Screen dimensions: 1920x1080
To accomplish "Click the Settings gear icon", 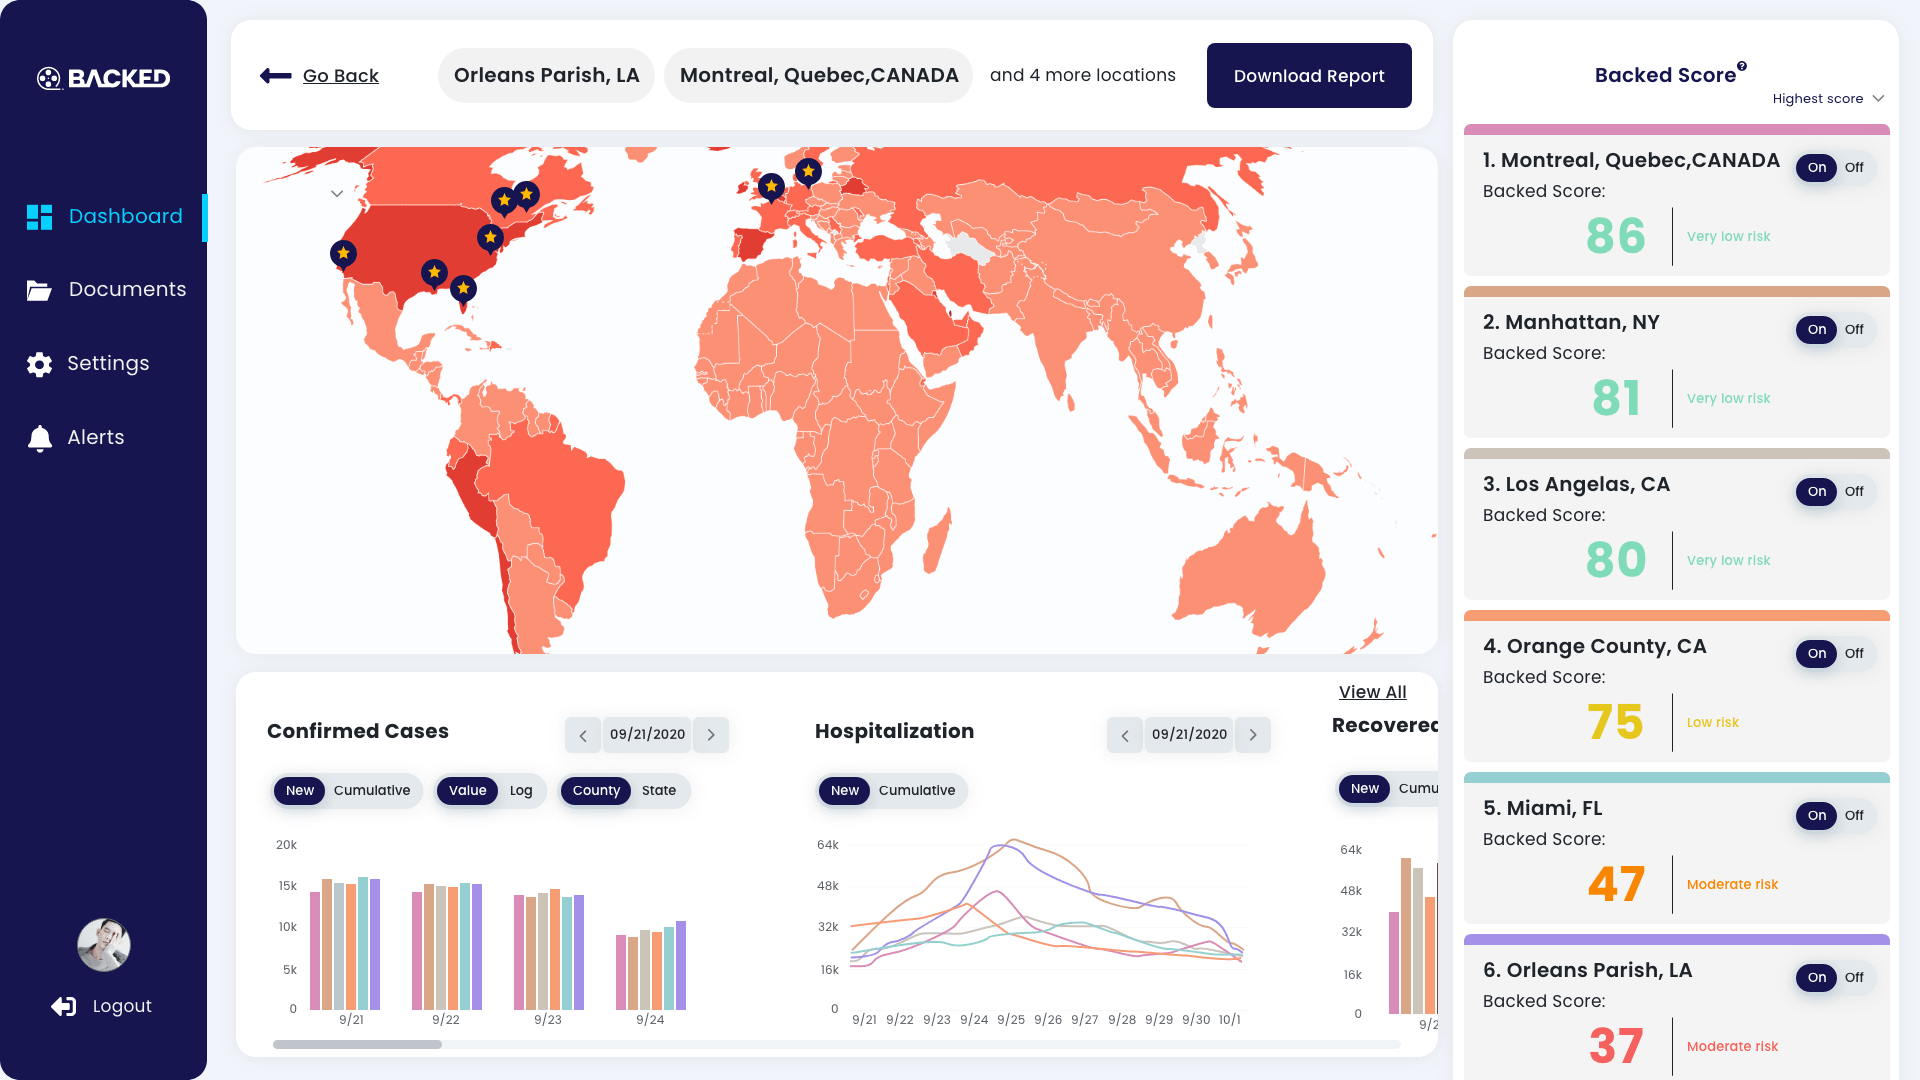I will tap(39, 364).
